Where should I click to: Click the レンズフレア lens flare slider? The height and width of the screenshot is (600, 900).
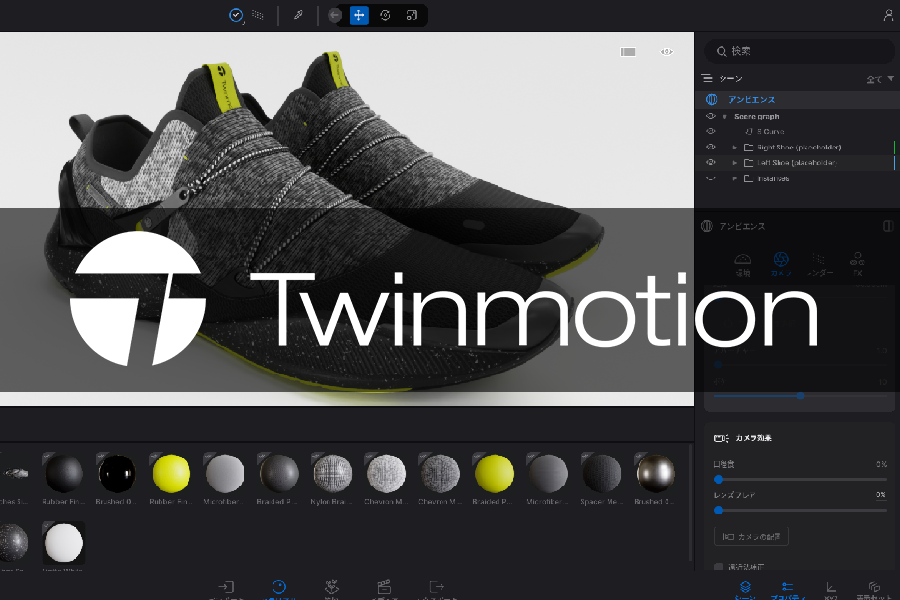800,510
